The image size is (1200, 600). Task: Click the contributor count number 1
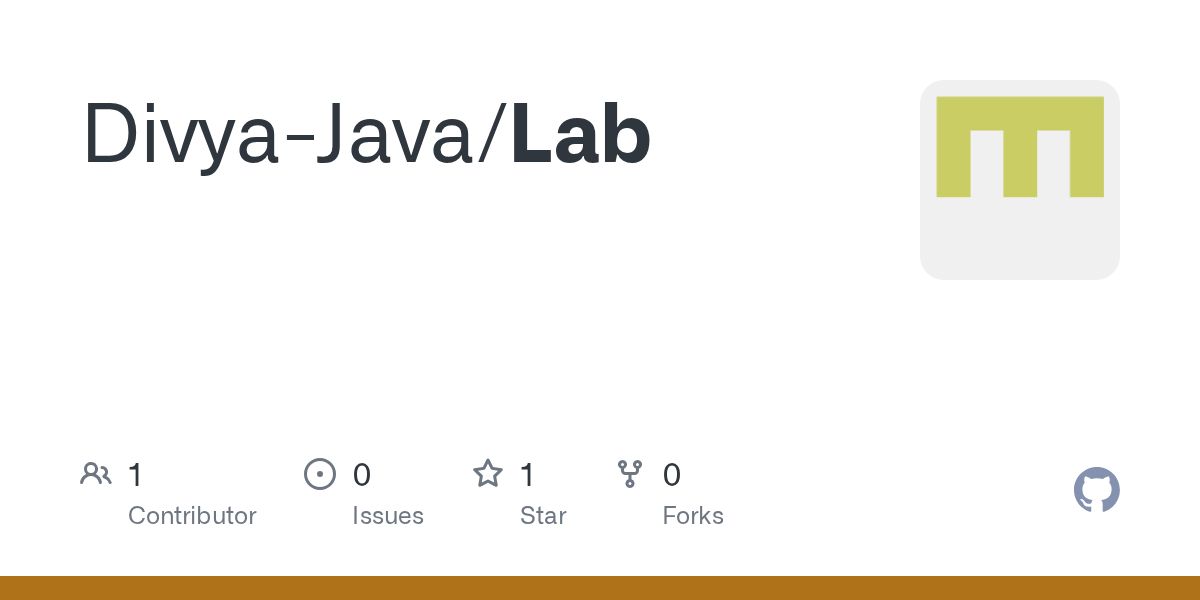pos(135,475)
